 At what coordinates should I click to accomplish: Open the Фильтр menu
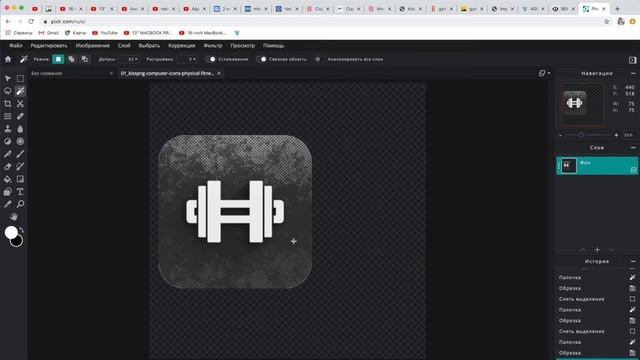[x=213, y=46]
